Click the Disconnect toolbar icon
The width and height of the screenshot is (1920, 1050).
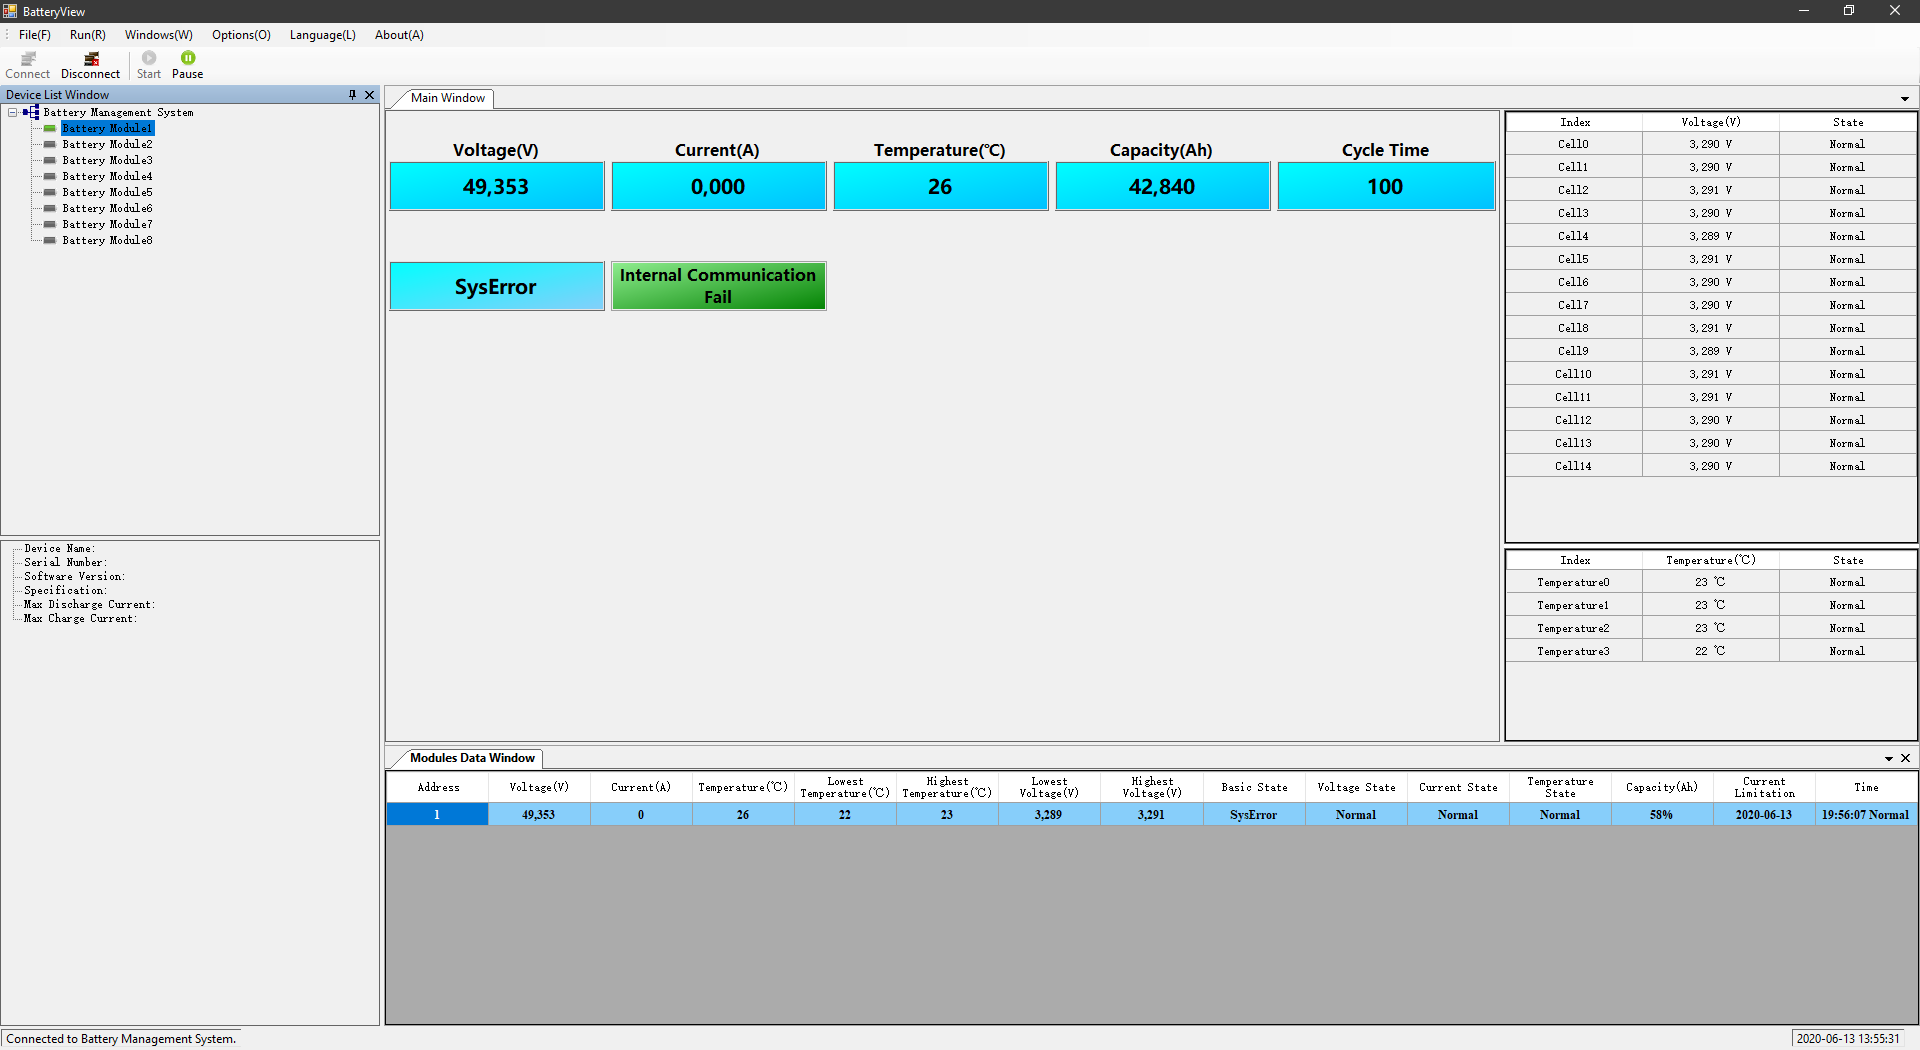(x=90, y=65)
